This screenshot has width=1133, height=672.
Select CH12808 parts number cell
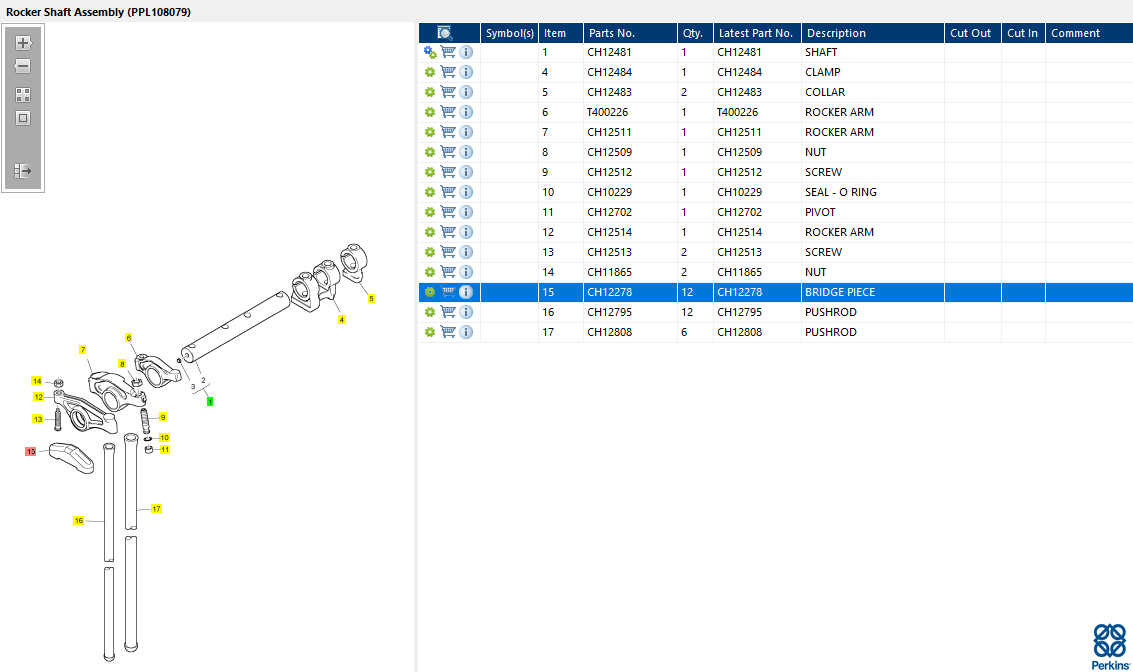pos(630,332)
